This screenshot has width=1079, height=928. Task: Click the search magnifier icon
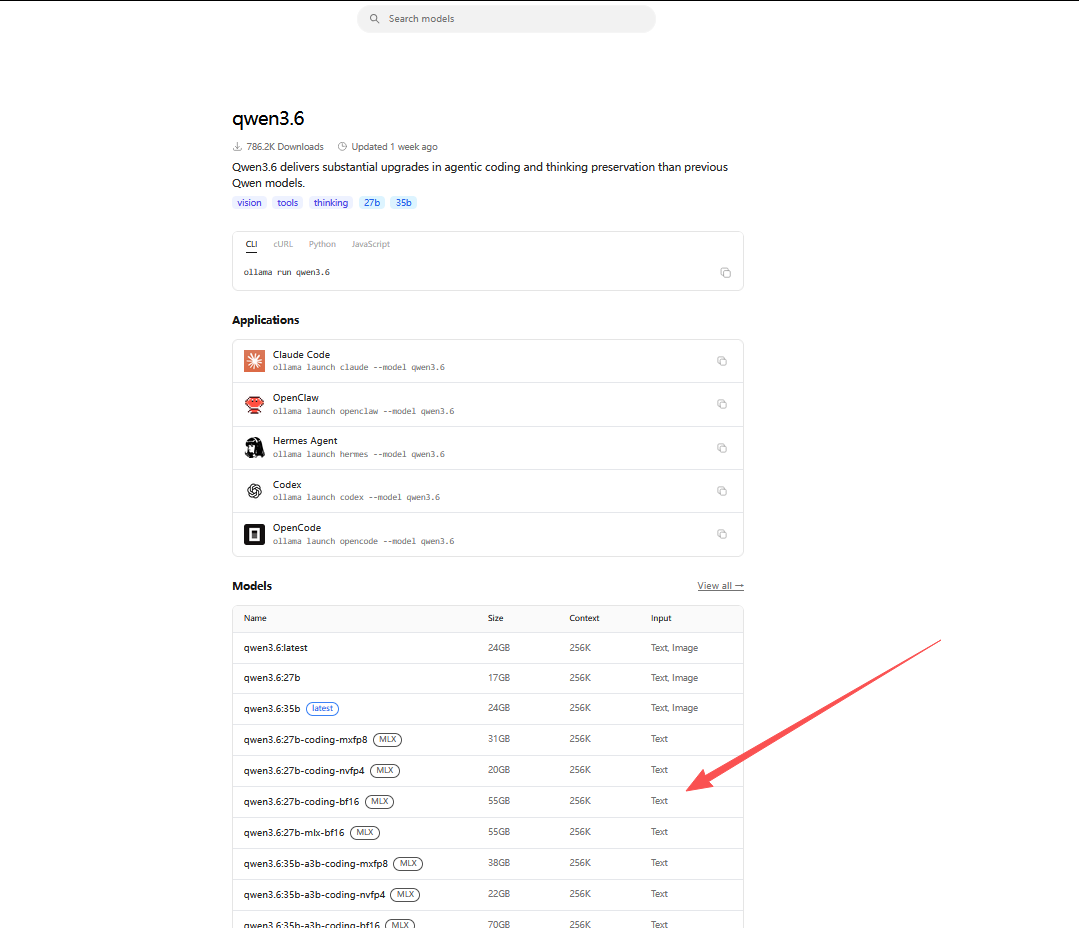tap(374, 19)
